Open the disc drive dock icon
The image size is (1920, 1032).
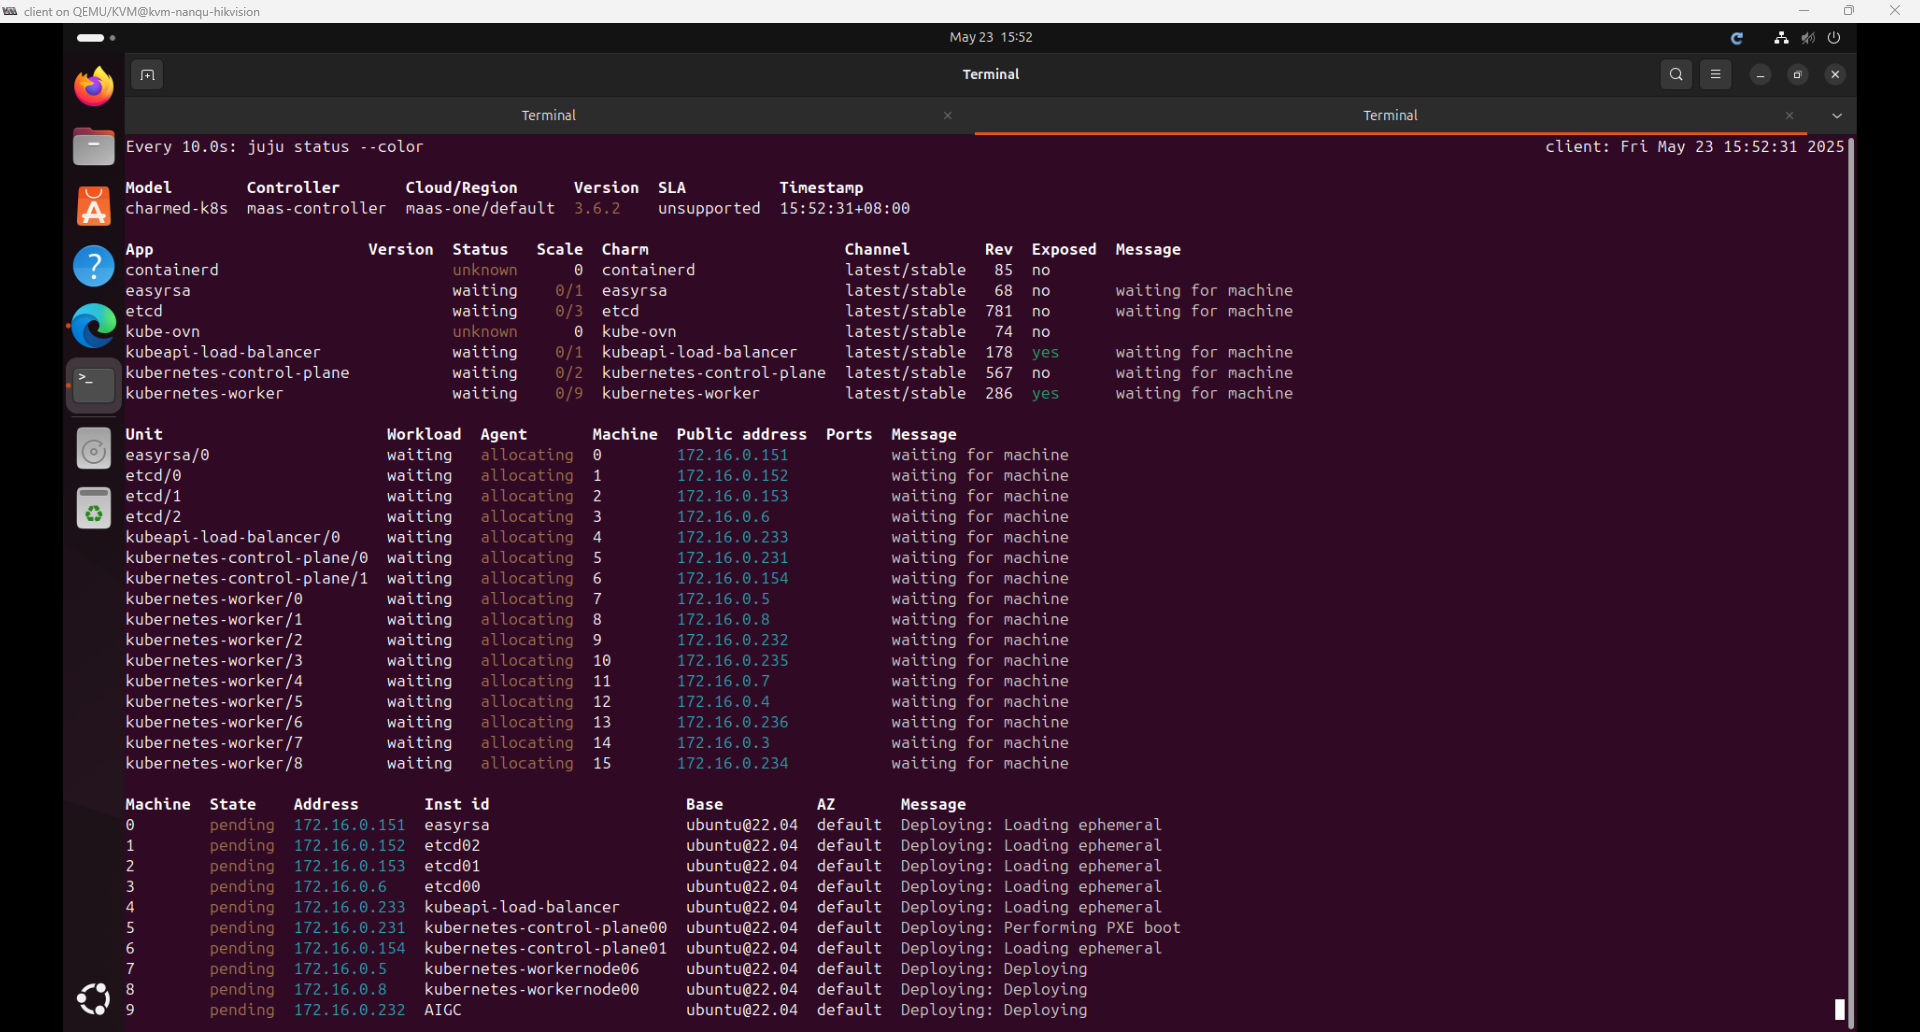pyautogui.click(x=94, y=449)
